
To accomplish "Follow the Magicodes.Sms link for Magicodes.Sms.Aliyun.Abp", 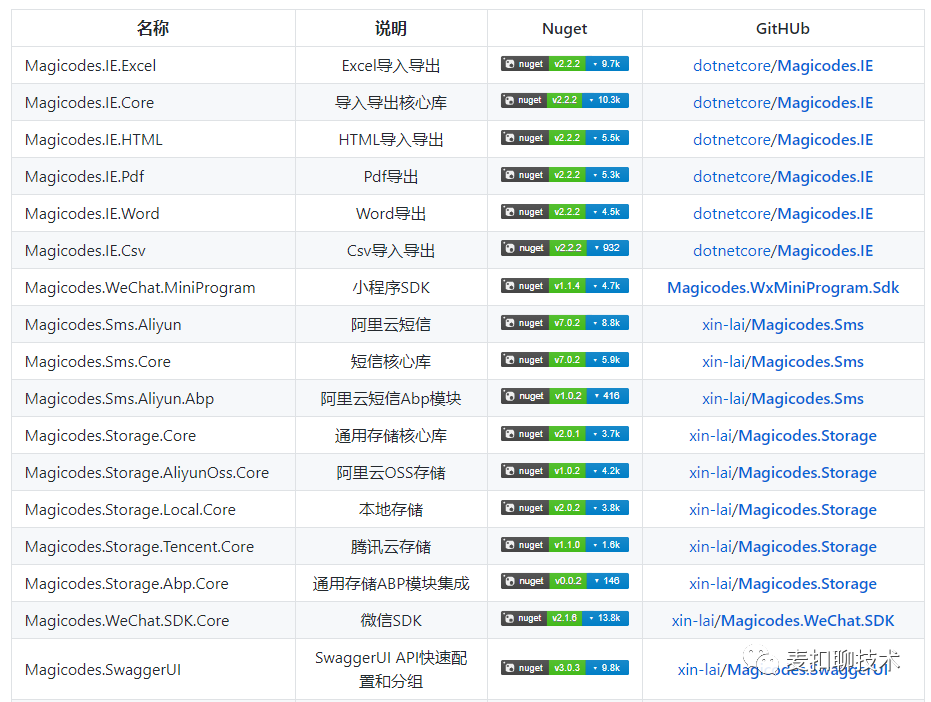I will [x=783, y=399].
